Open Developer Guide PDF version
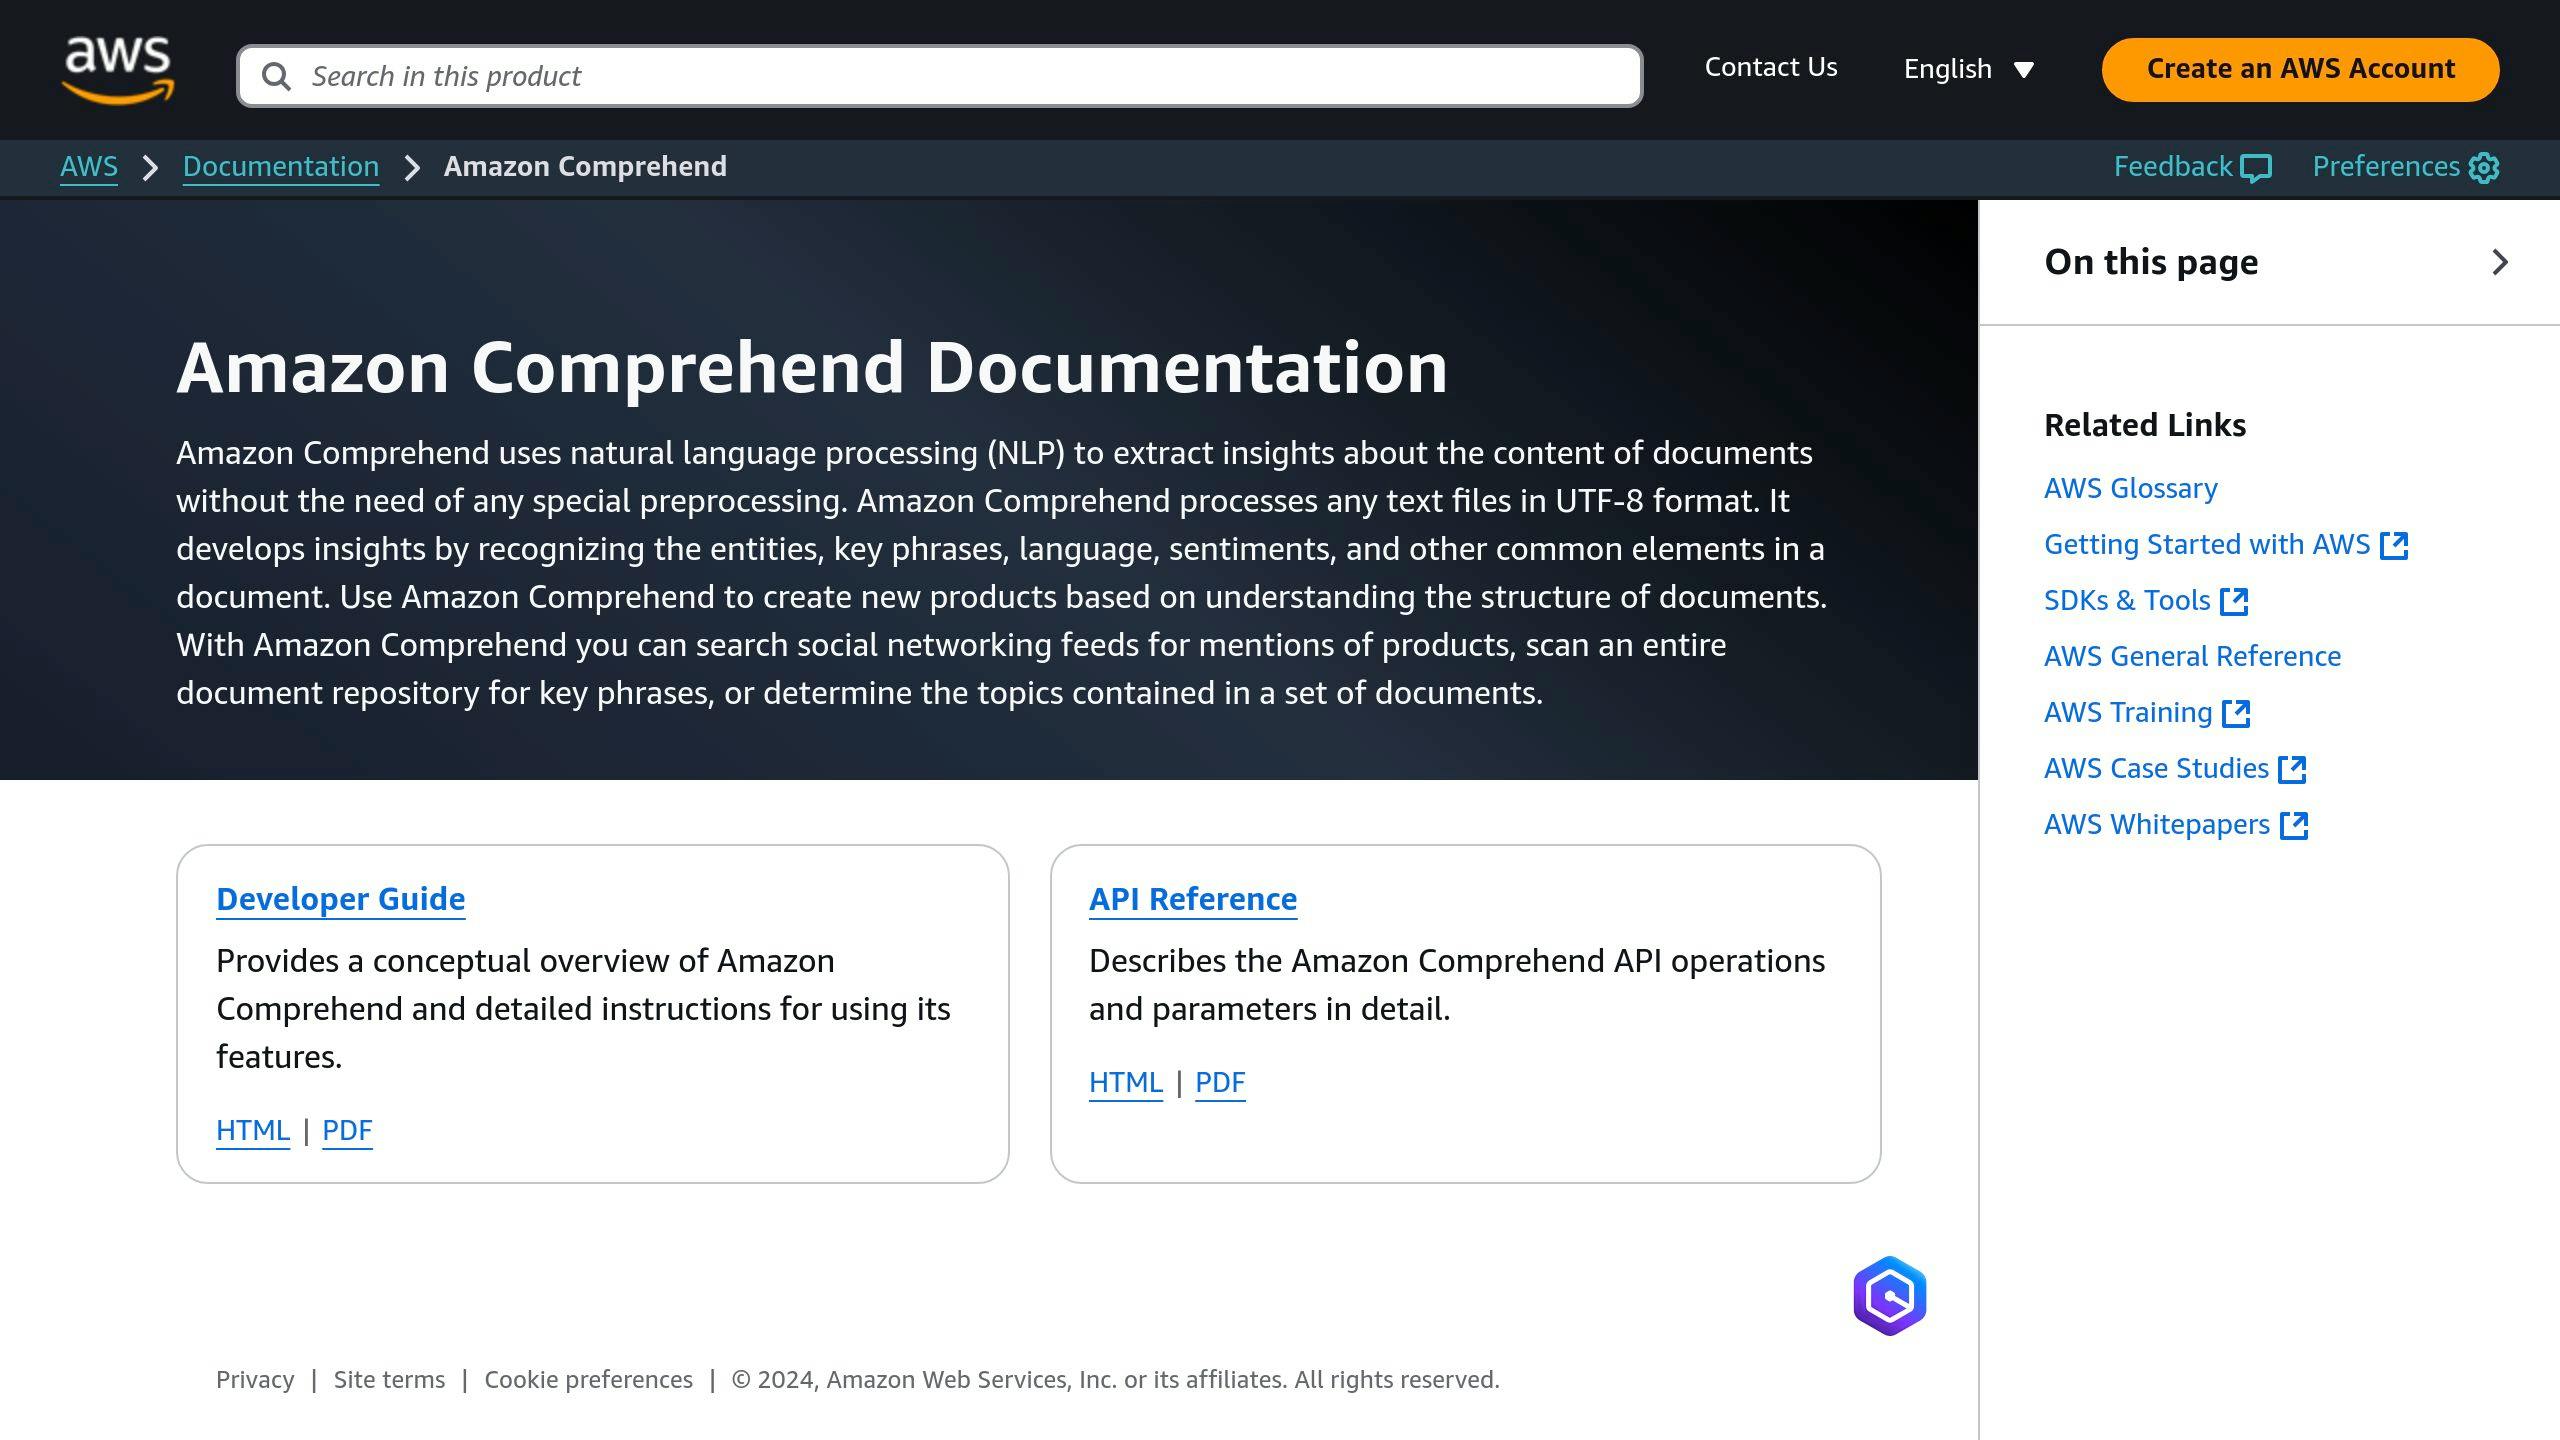Viewport: 2560px width, 1440px height. pos(347,1131)
